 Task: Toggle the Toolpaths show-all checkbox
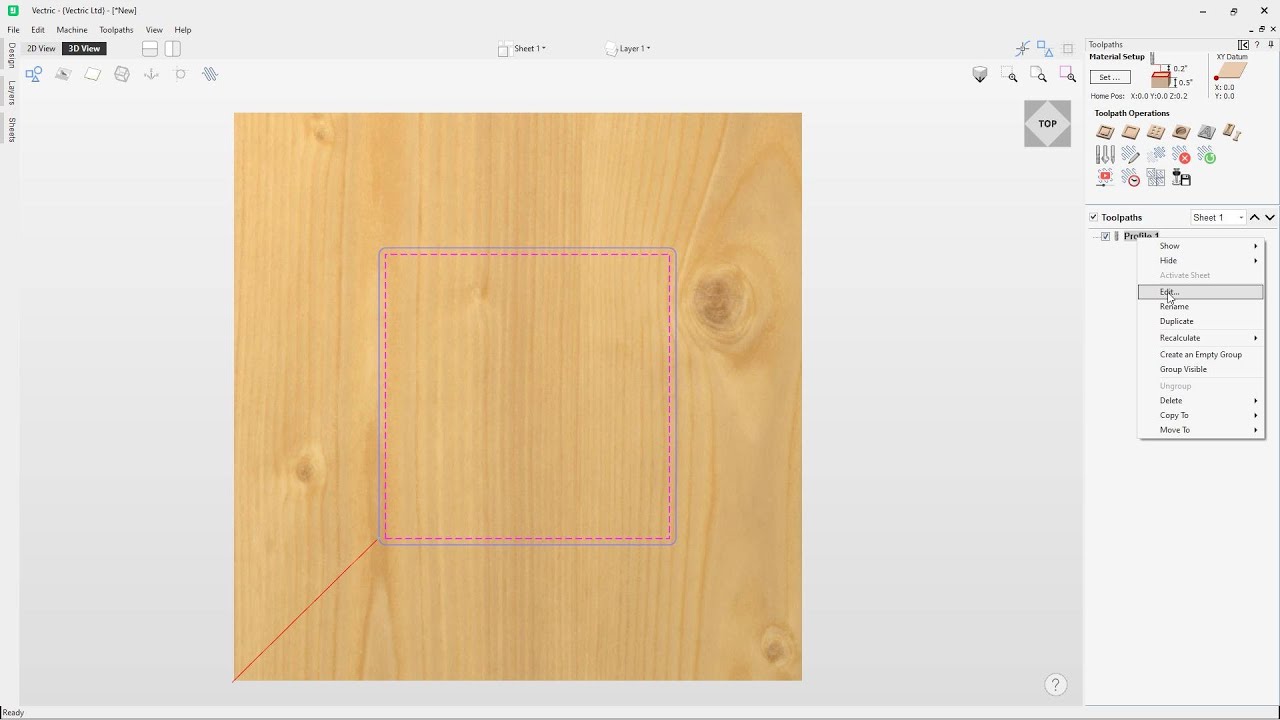(x=1093, y=217)
